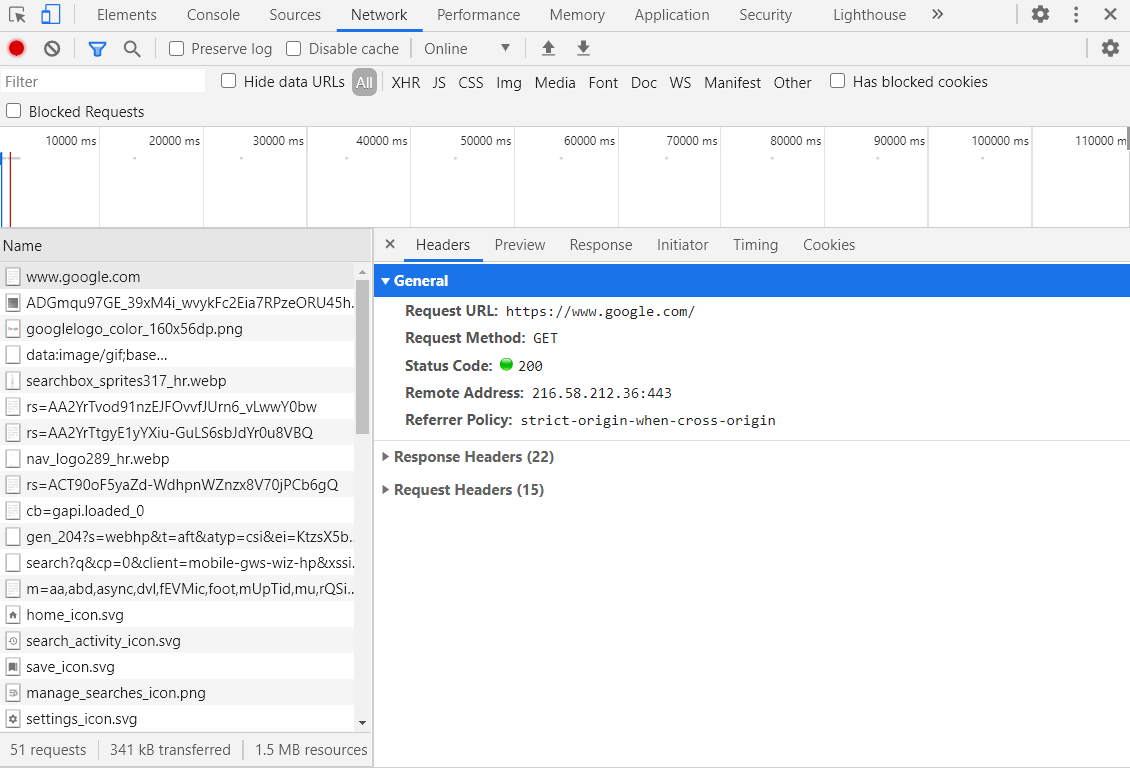Viewport: 1130px width, 768px height.
Task: Filter requests by XHR type
Action: coord(406,83)
